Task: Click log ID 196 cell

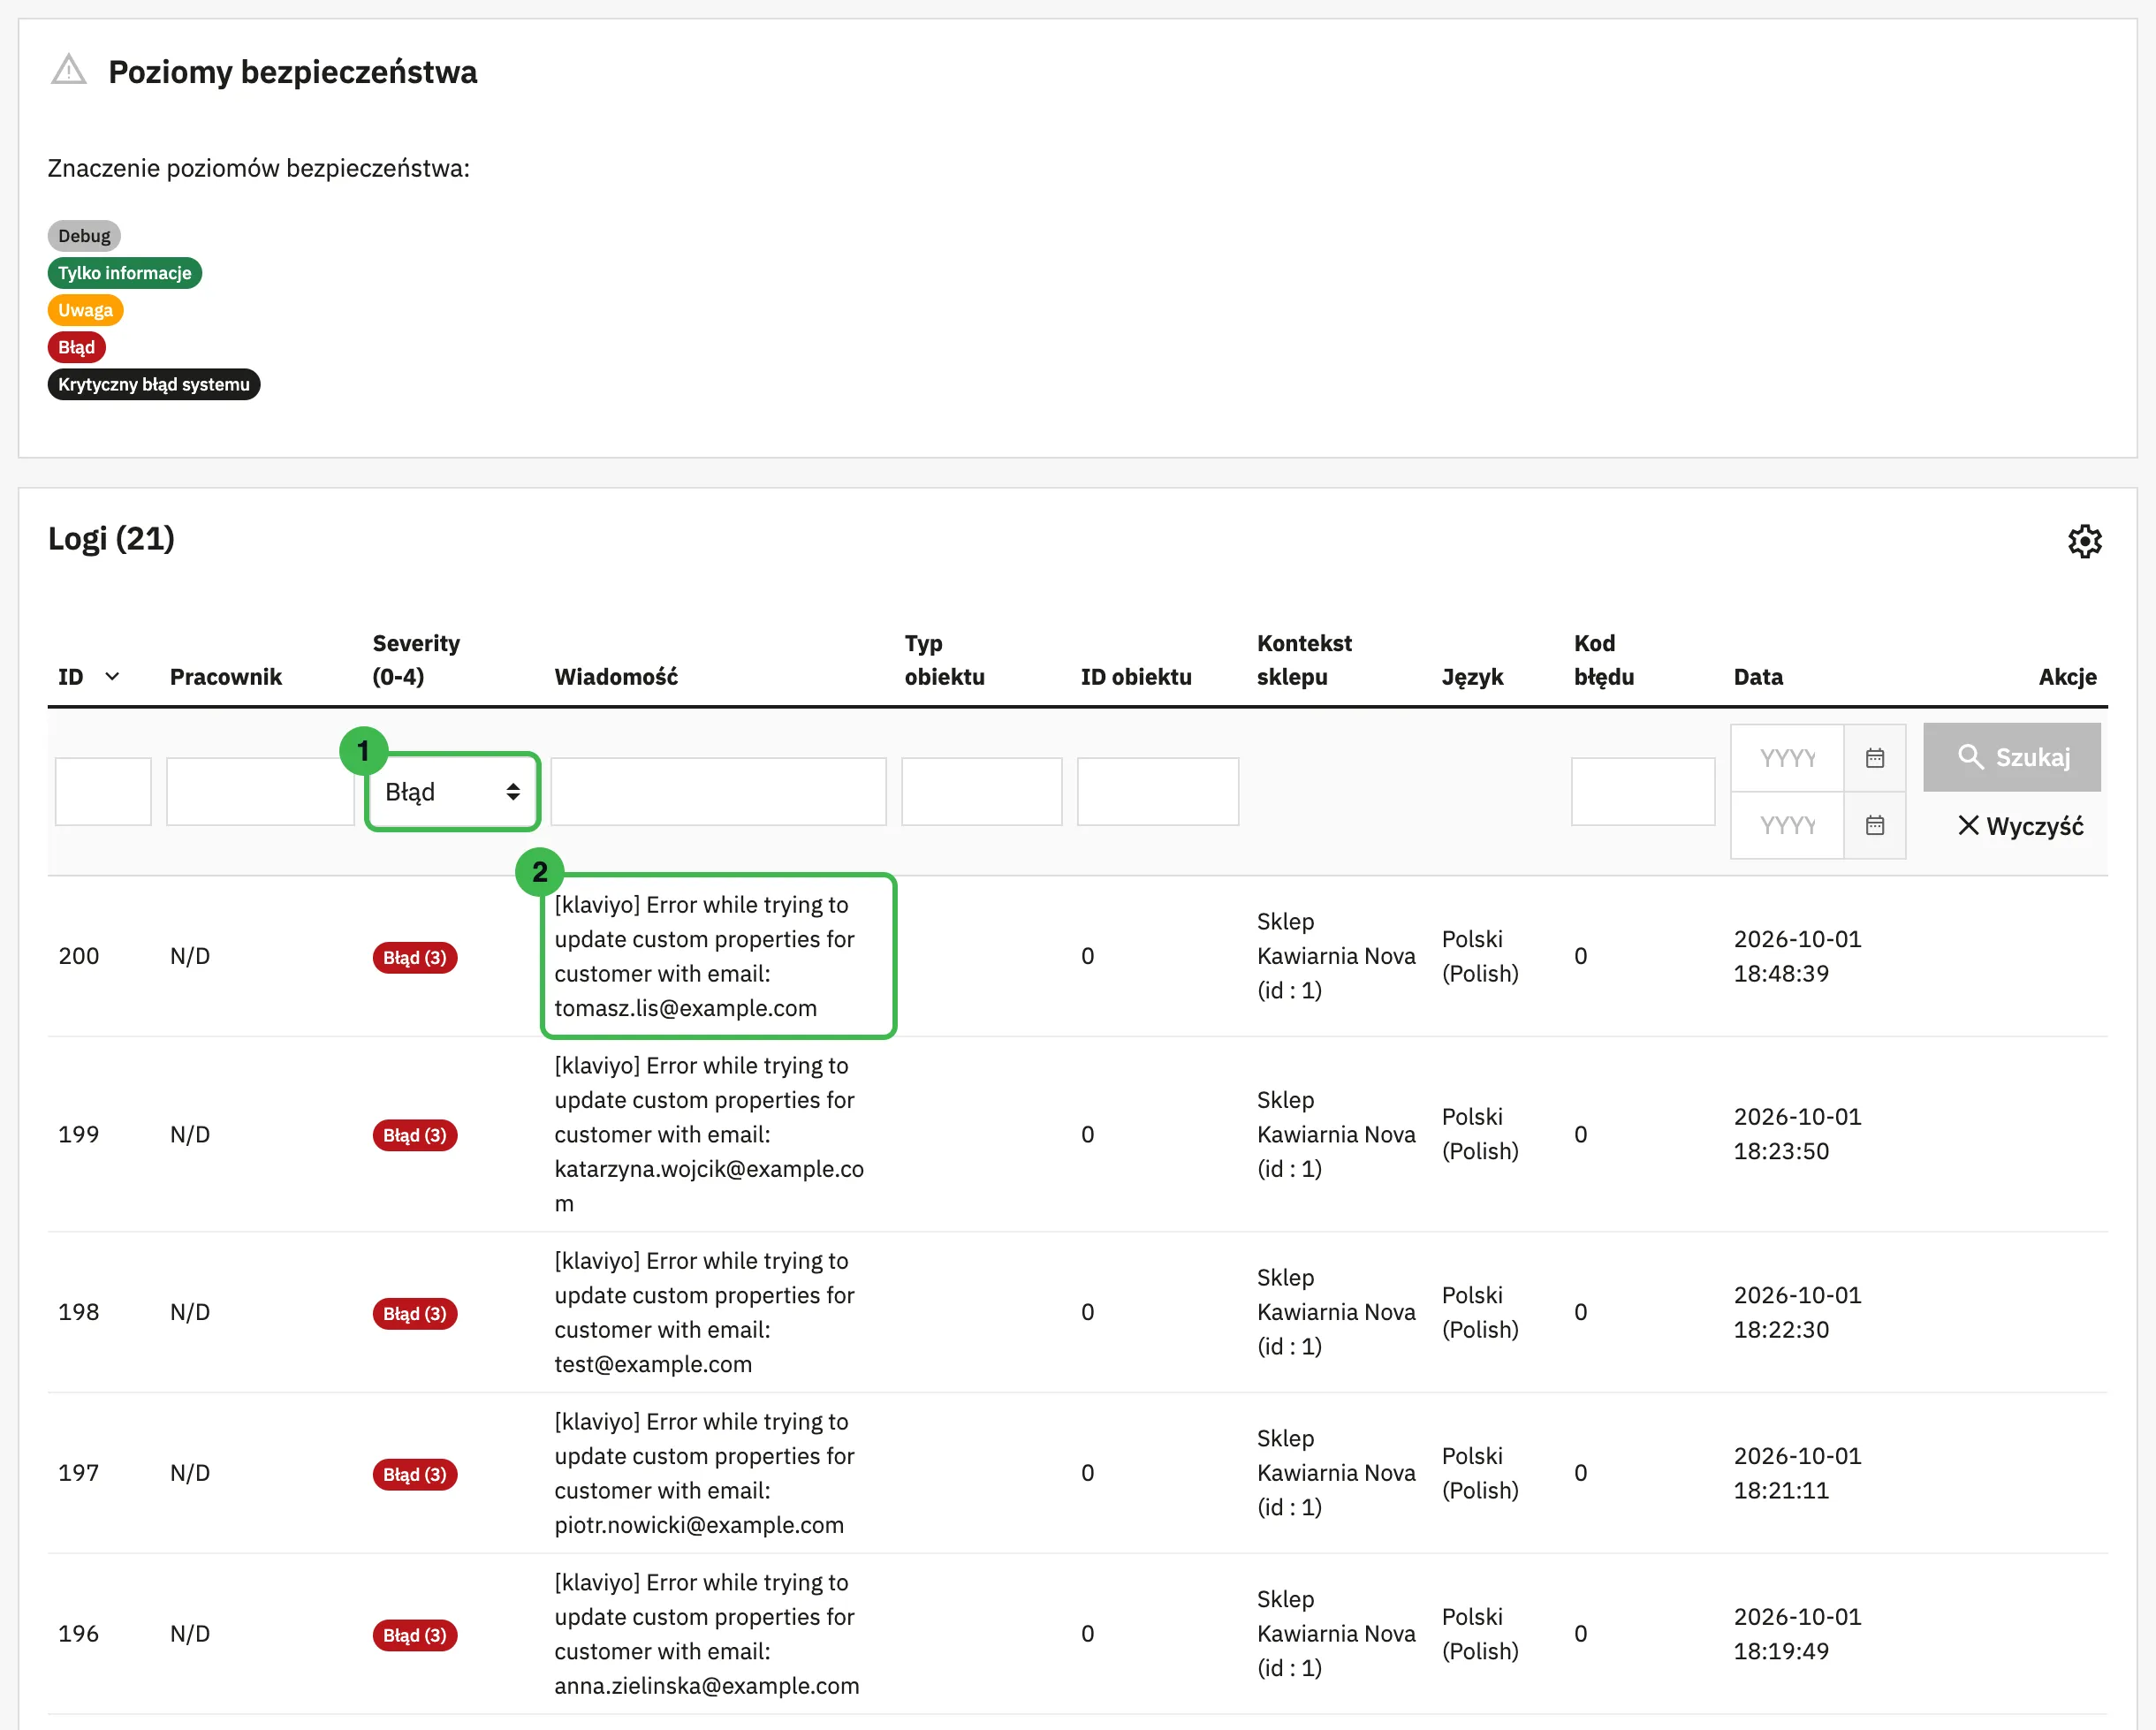Action: 79,1634
